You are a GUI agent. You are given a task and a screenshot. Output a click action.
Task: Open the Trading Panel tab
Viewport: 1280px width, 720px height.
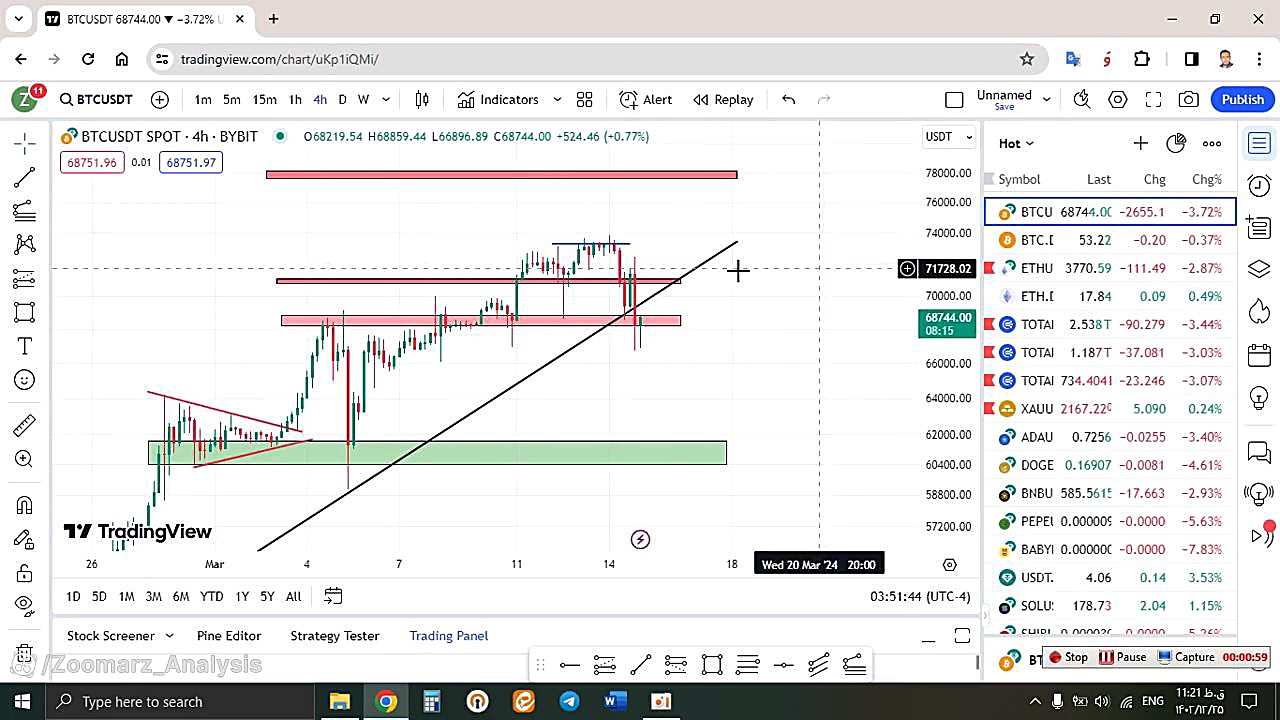pyautogui.click(x=449, y=636)
